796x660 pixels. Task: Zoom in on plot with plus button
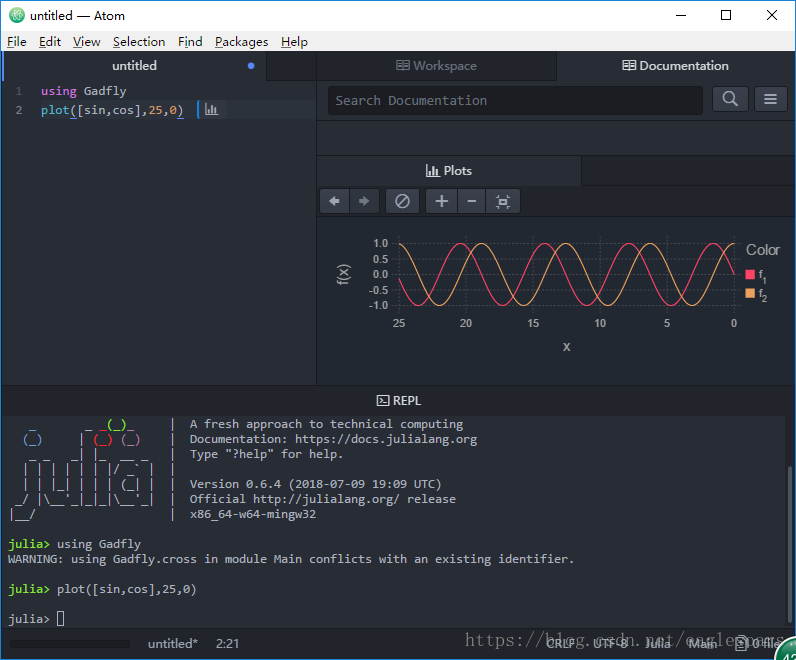click(x=442, y=202)
